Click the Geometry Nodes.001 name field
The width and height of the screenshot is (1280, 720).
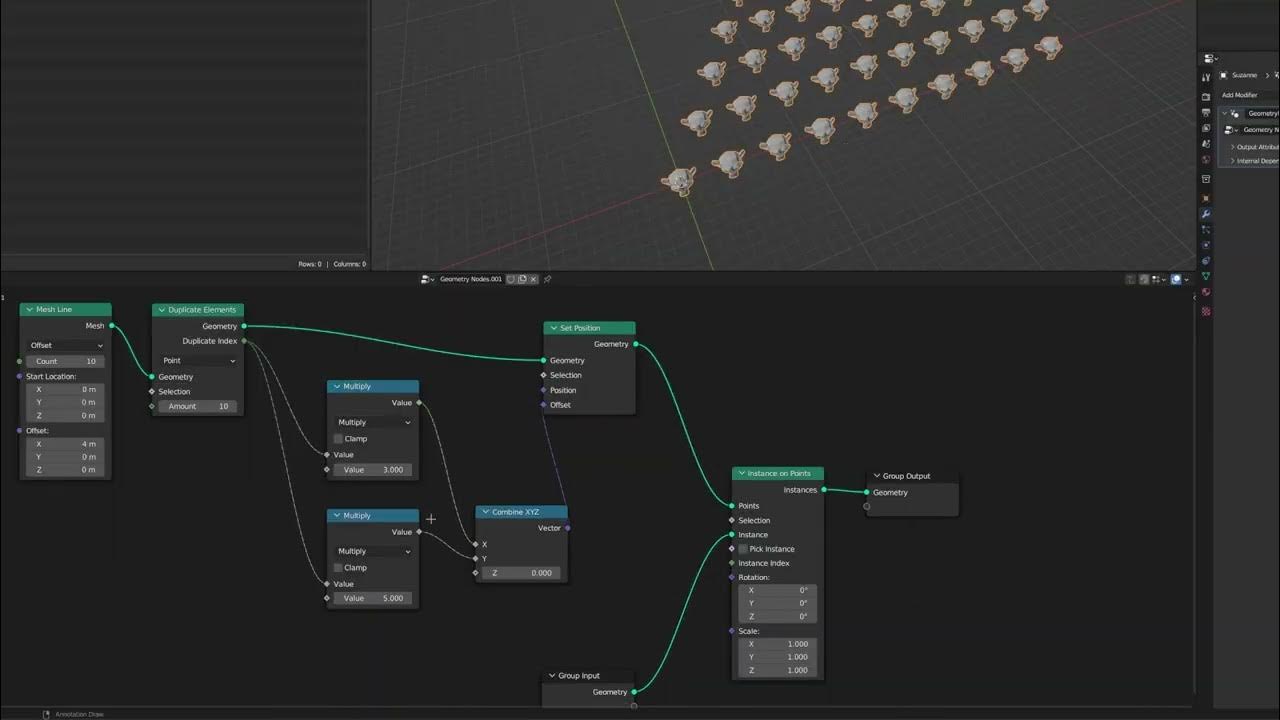[x=471, y=279]
